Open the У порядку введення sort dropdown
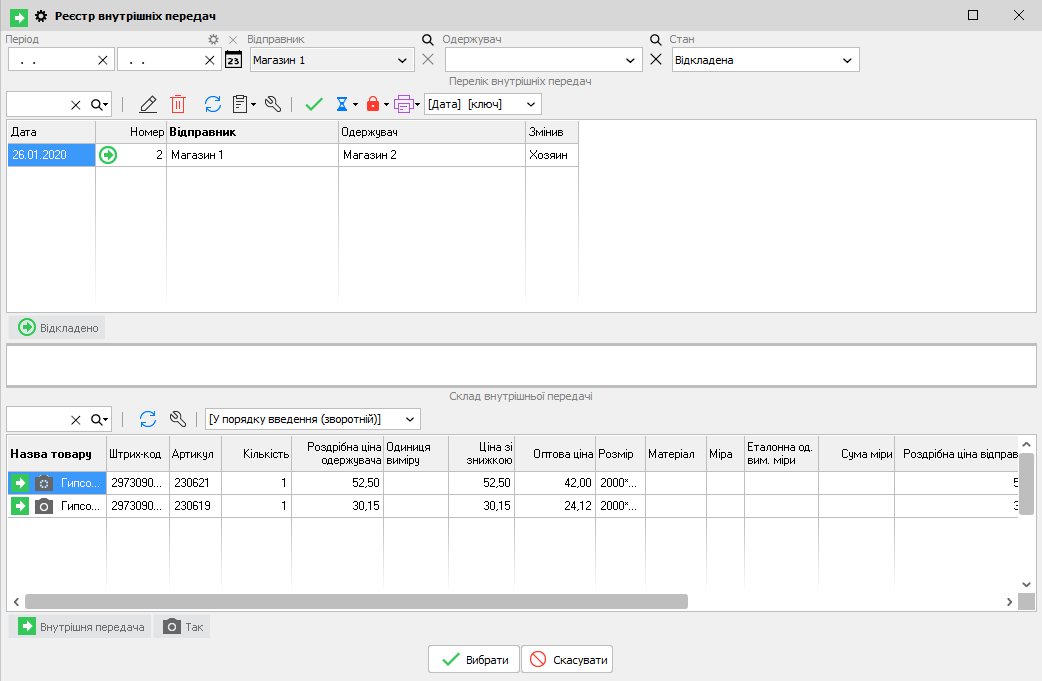Screen dimensions: 1042x681 tap(311, 419)
